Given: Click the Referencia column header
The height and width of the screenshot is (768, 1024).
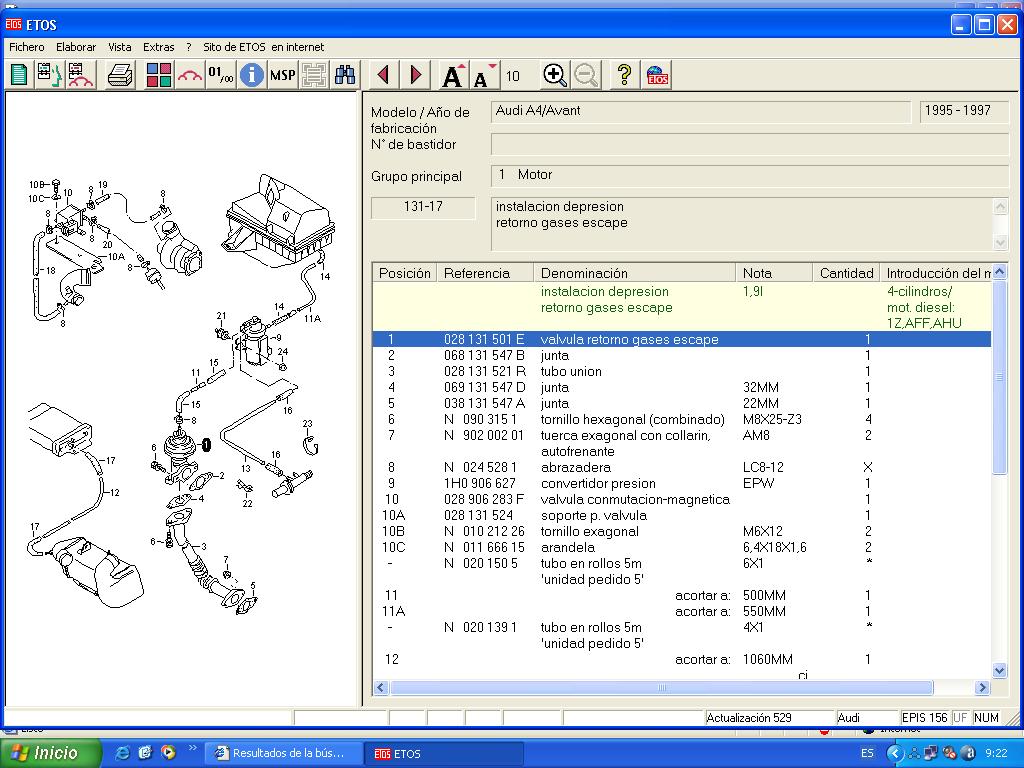Looking at the screenshot, I should click(485, 273).
